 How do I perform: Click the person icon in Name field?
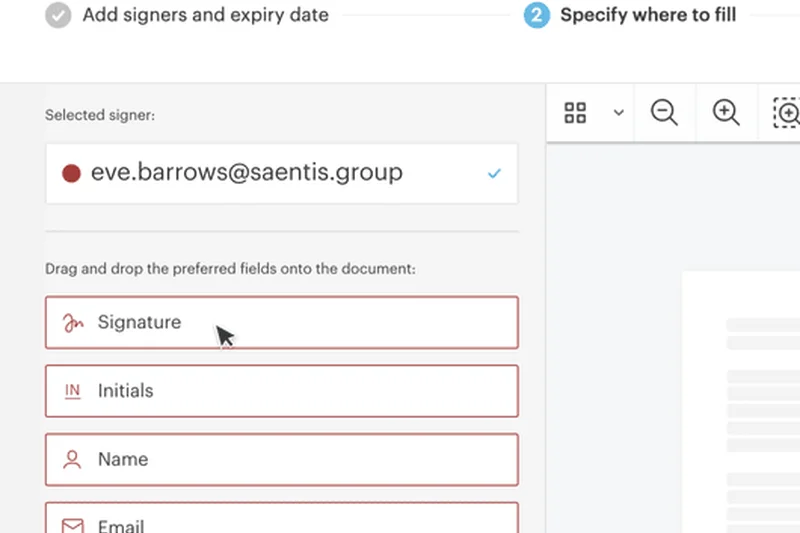click(72, 460)
